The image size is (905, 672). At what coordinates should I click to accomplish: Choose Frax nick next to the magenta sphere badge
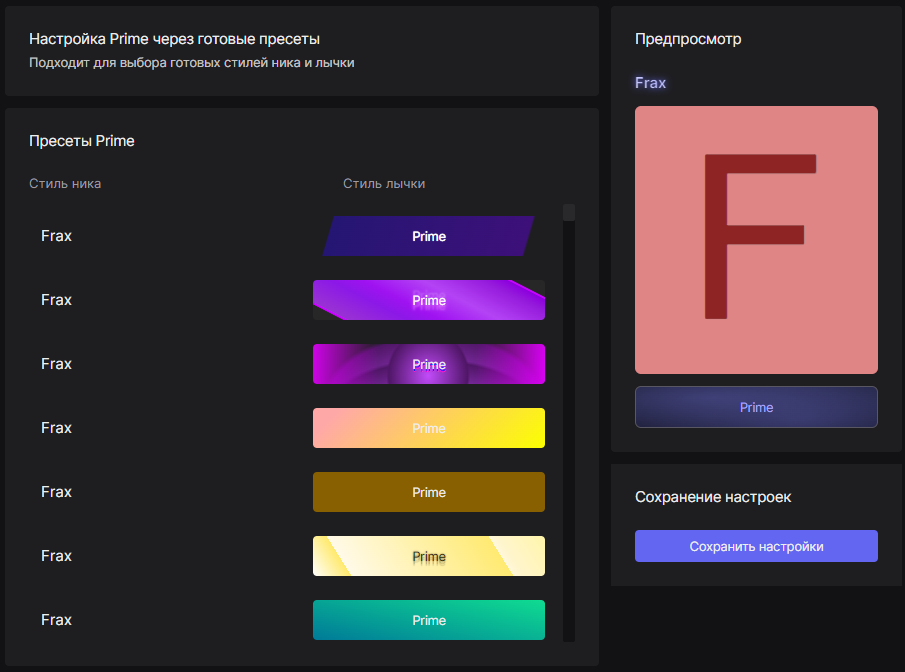pos(57,364)
